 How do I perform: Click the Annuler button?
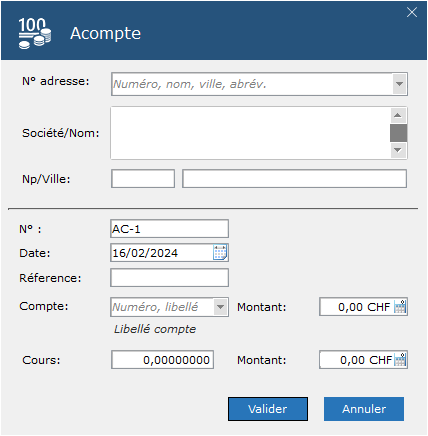pos(364,409)
